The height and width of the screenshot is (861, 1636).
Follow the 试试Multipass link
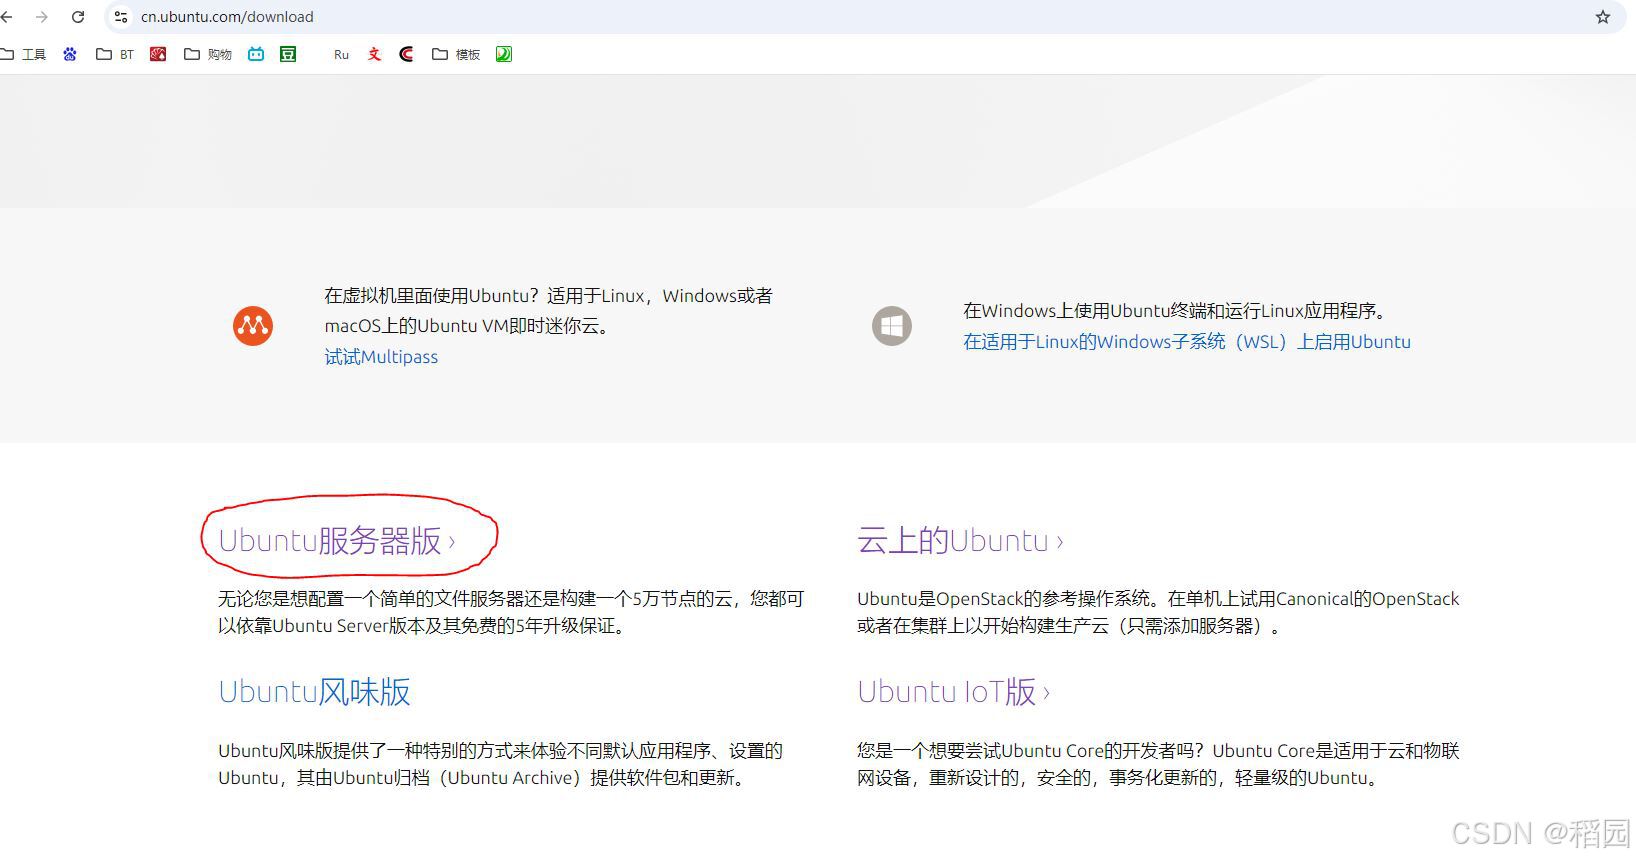(381, 357)
